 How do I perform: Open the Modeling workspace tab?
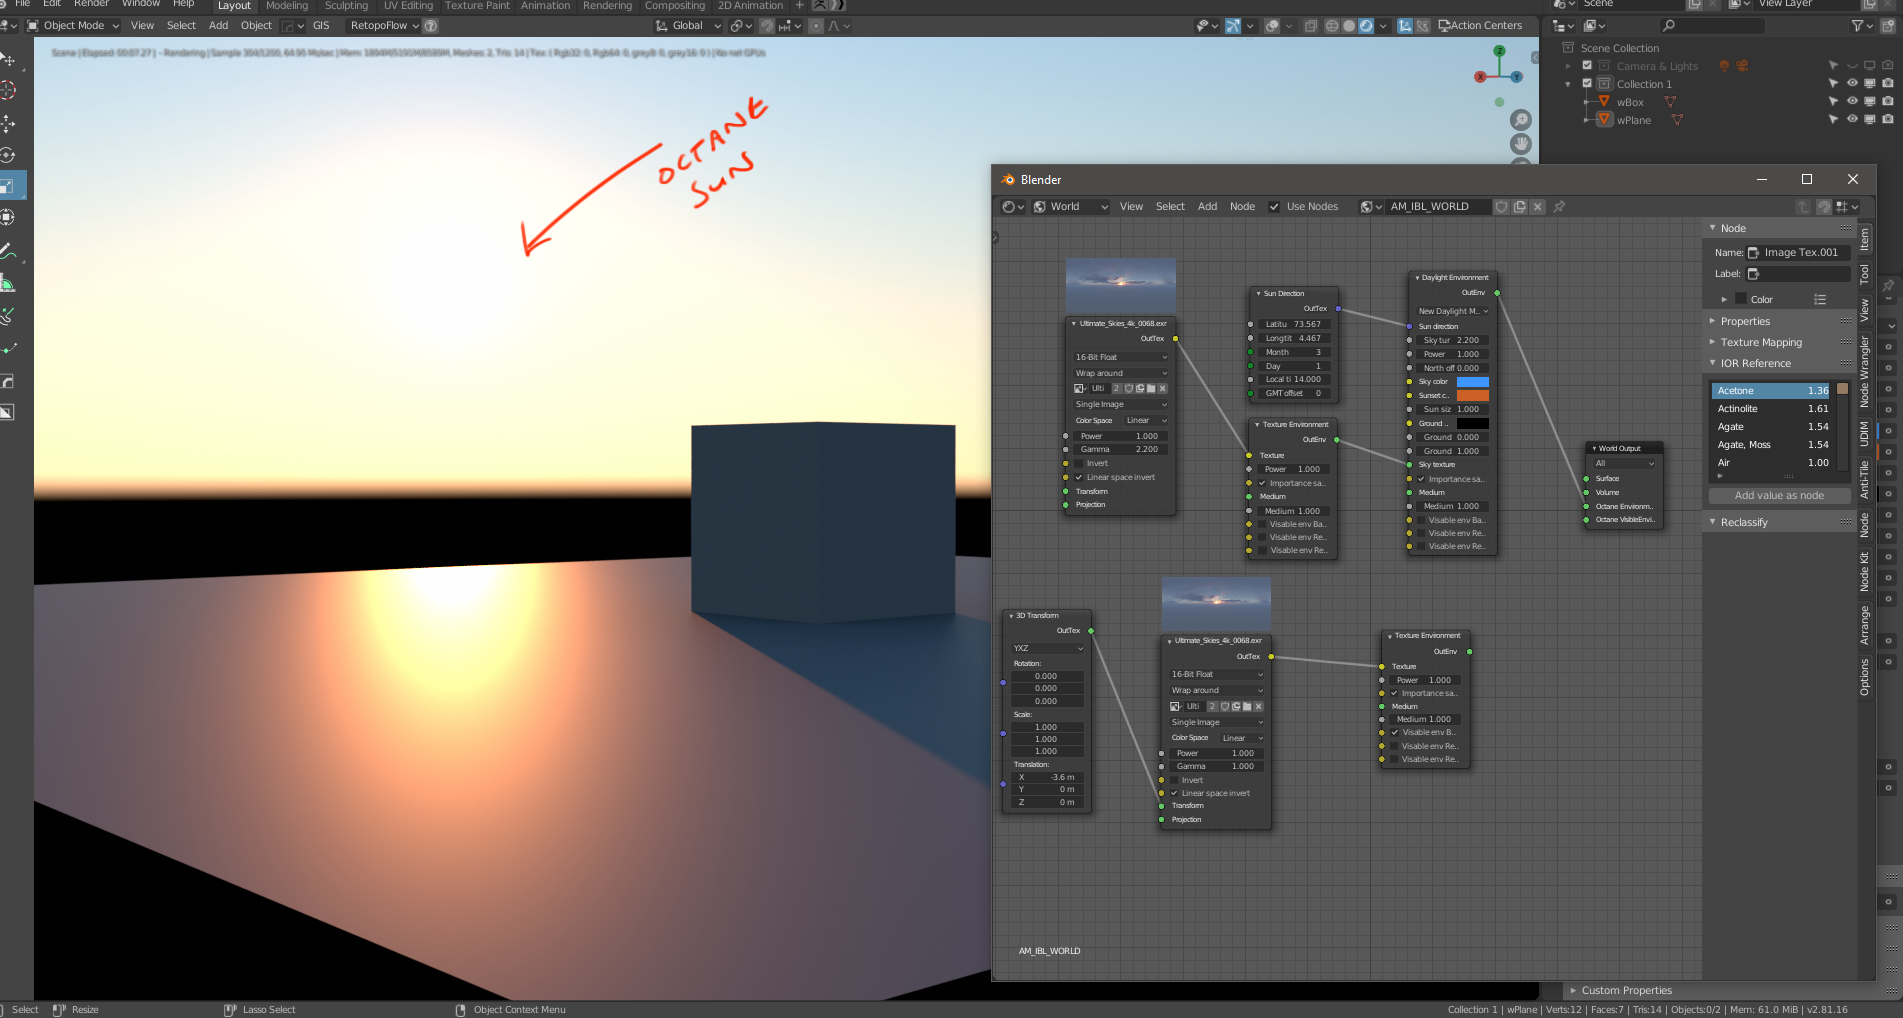coord(287,6)
